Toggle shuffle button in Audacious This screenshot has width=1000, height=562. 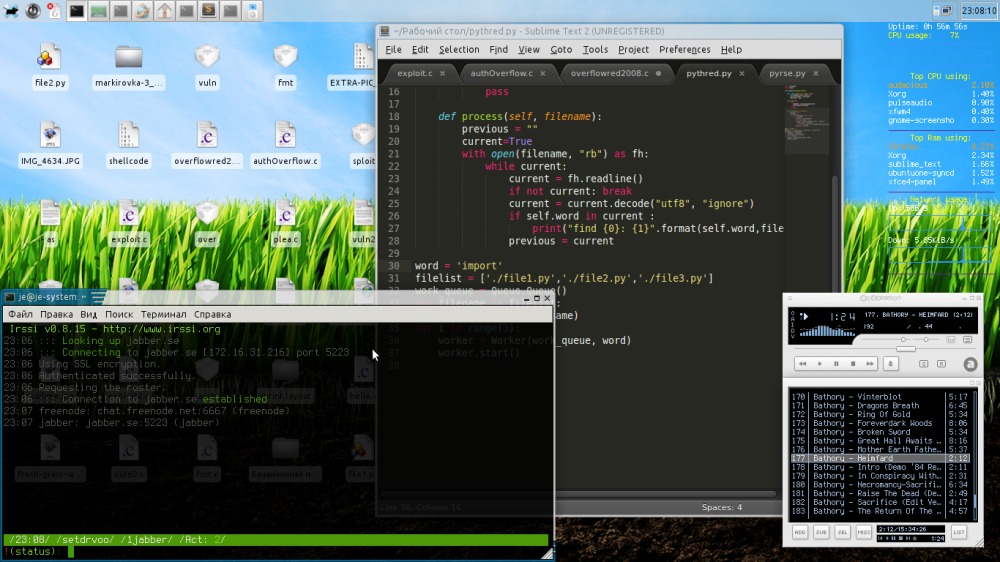923,364
